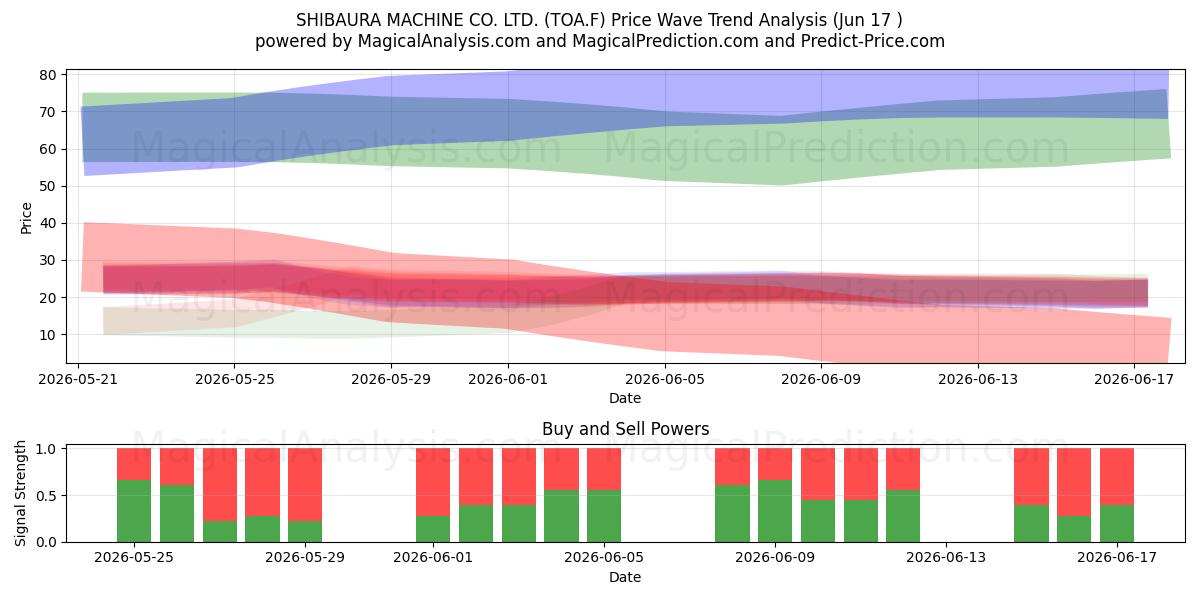Click the 'Buy and Sell Powers' chart title
This screenshot has width=1200, height=600.
(625, 429)
